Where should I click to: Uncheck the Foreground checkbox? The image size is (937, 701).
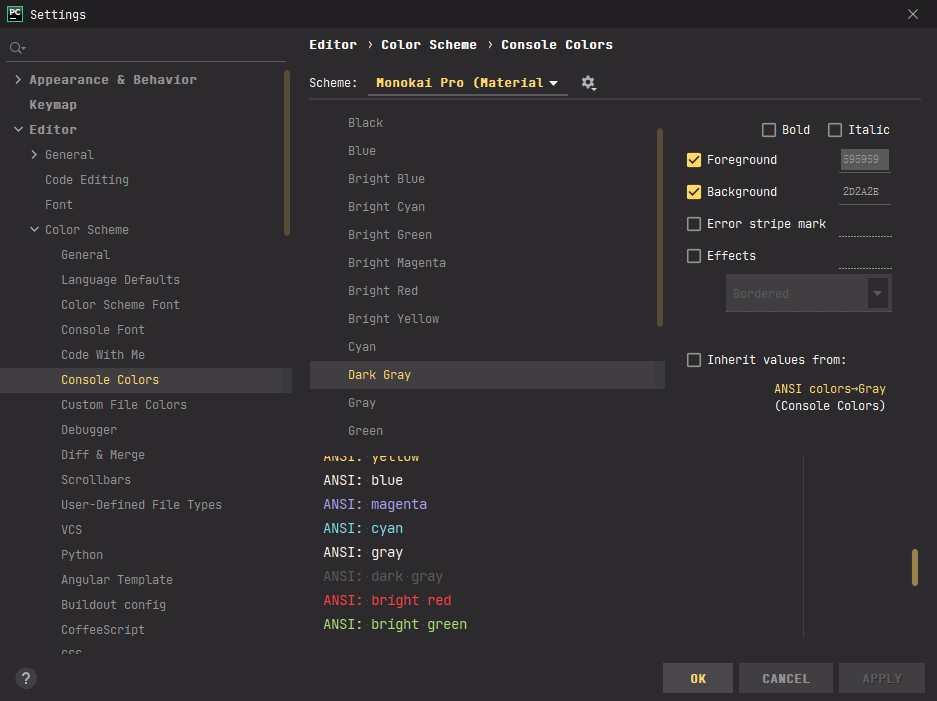[694, 160]
